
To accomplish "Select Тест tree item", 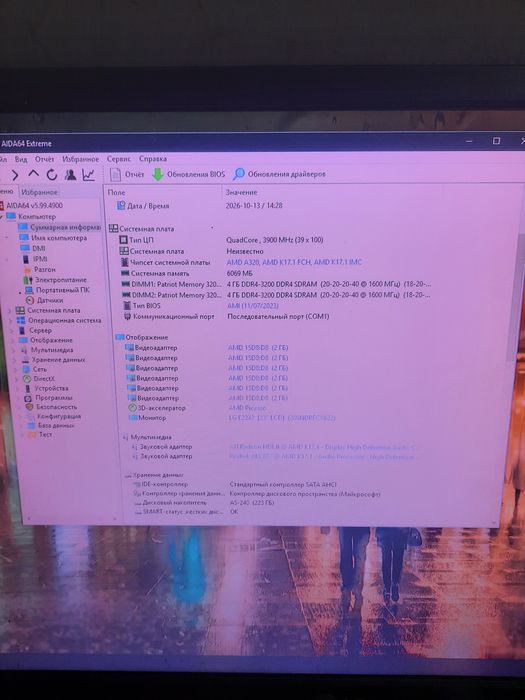I will pos(45,434).
